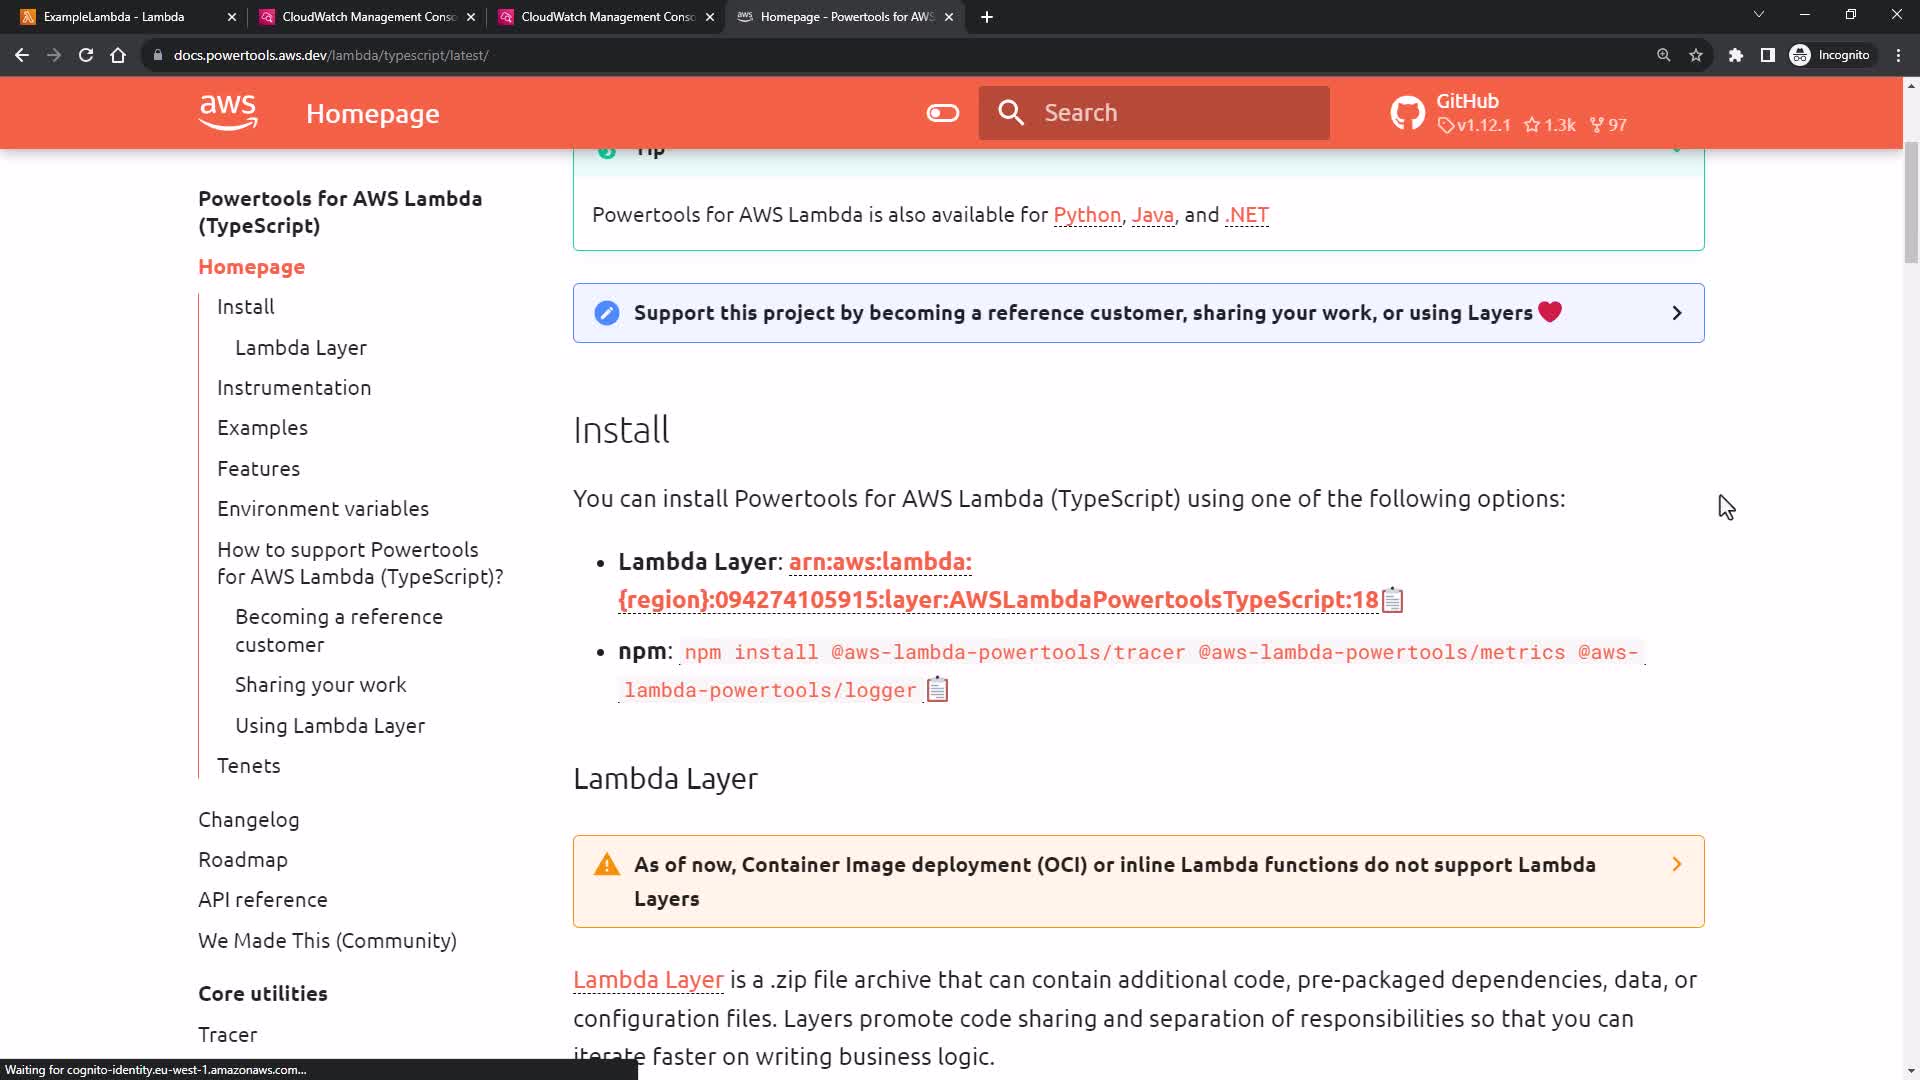Bookmark this page with star icon
The width and height of the screenshot is (1920, 1080).
point(1696,55)
